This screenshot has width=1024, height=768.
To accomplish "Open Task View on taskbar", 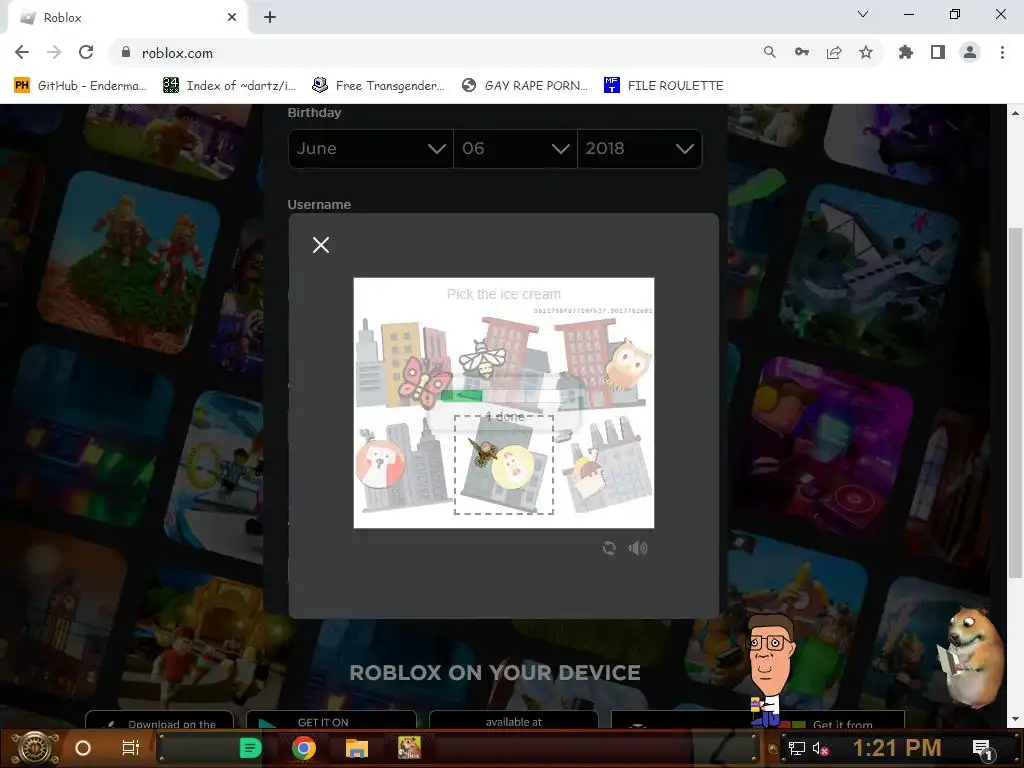I will tap(131, 748).
